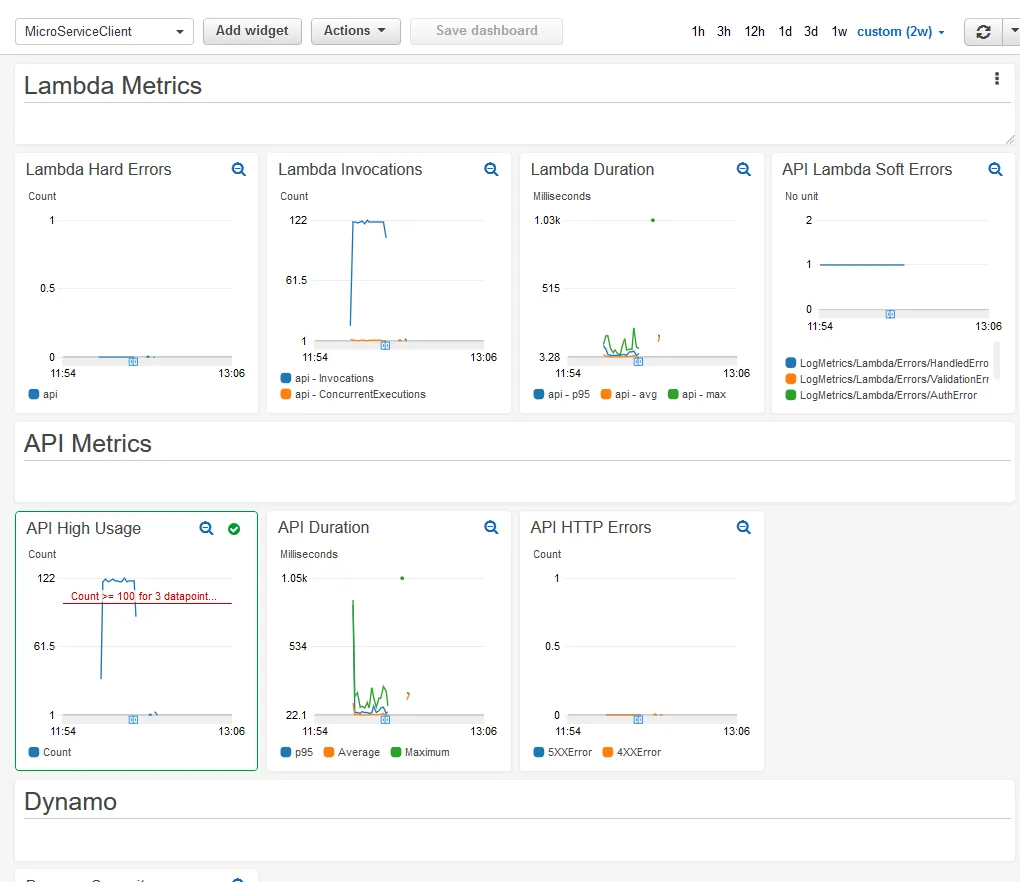
Task: Open Lambda Metrics widget three-dot menu
Action: click(x=996, y=79)
